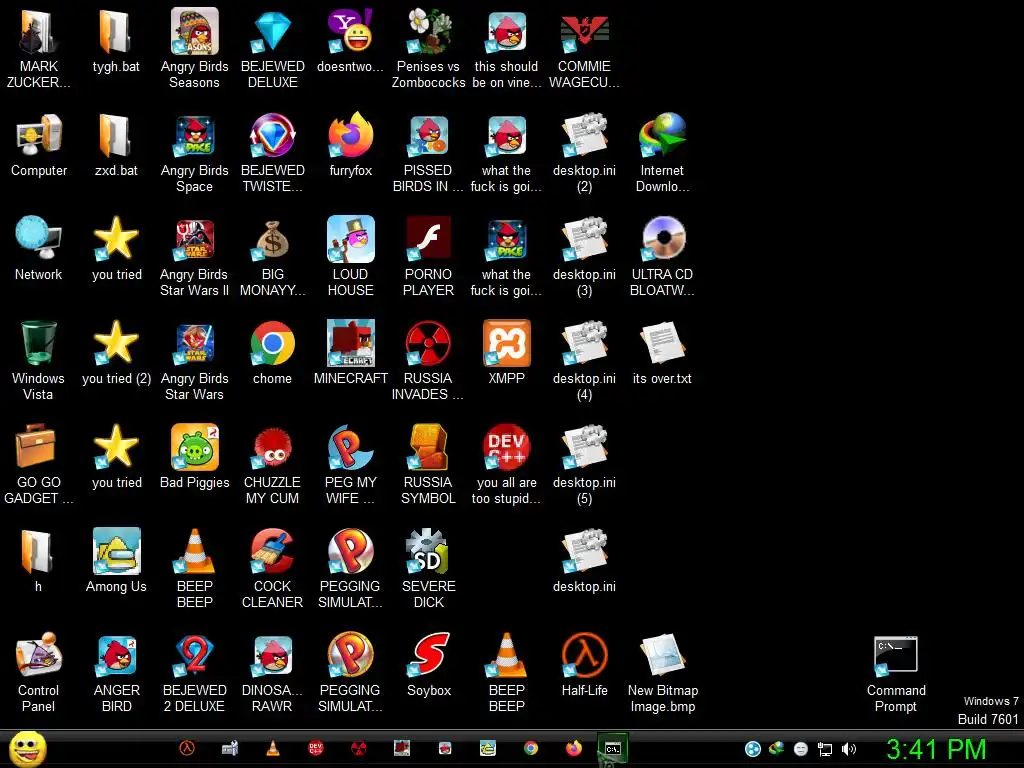Click the Dev-C++ icon in taskbar
The image size is (1024, 768).
coord(315,748)
